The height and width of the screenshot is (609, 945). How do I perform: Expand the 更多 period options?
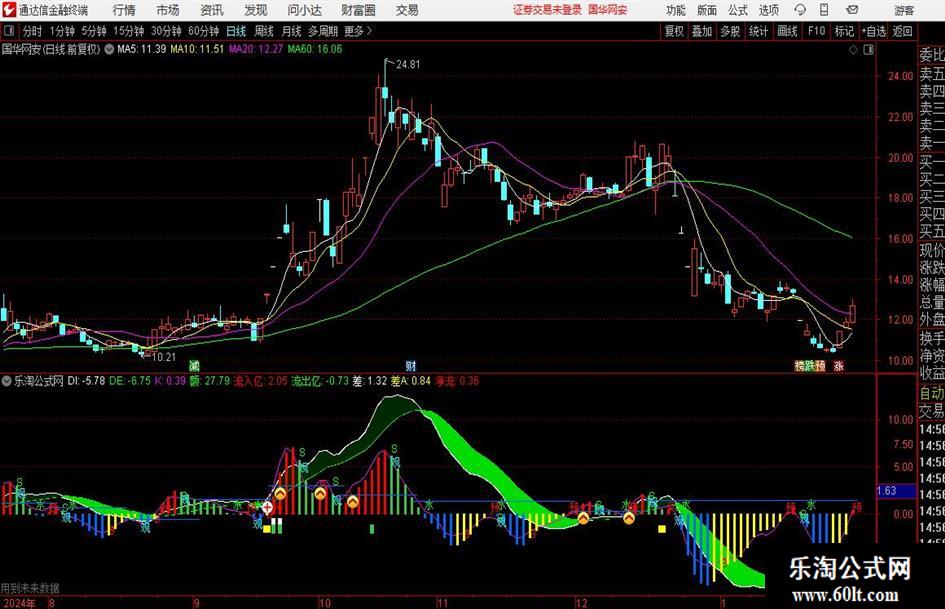click(358, 31)
